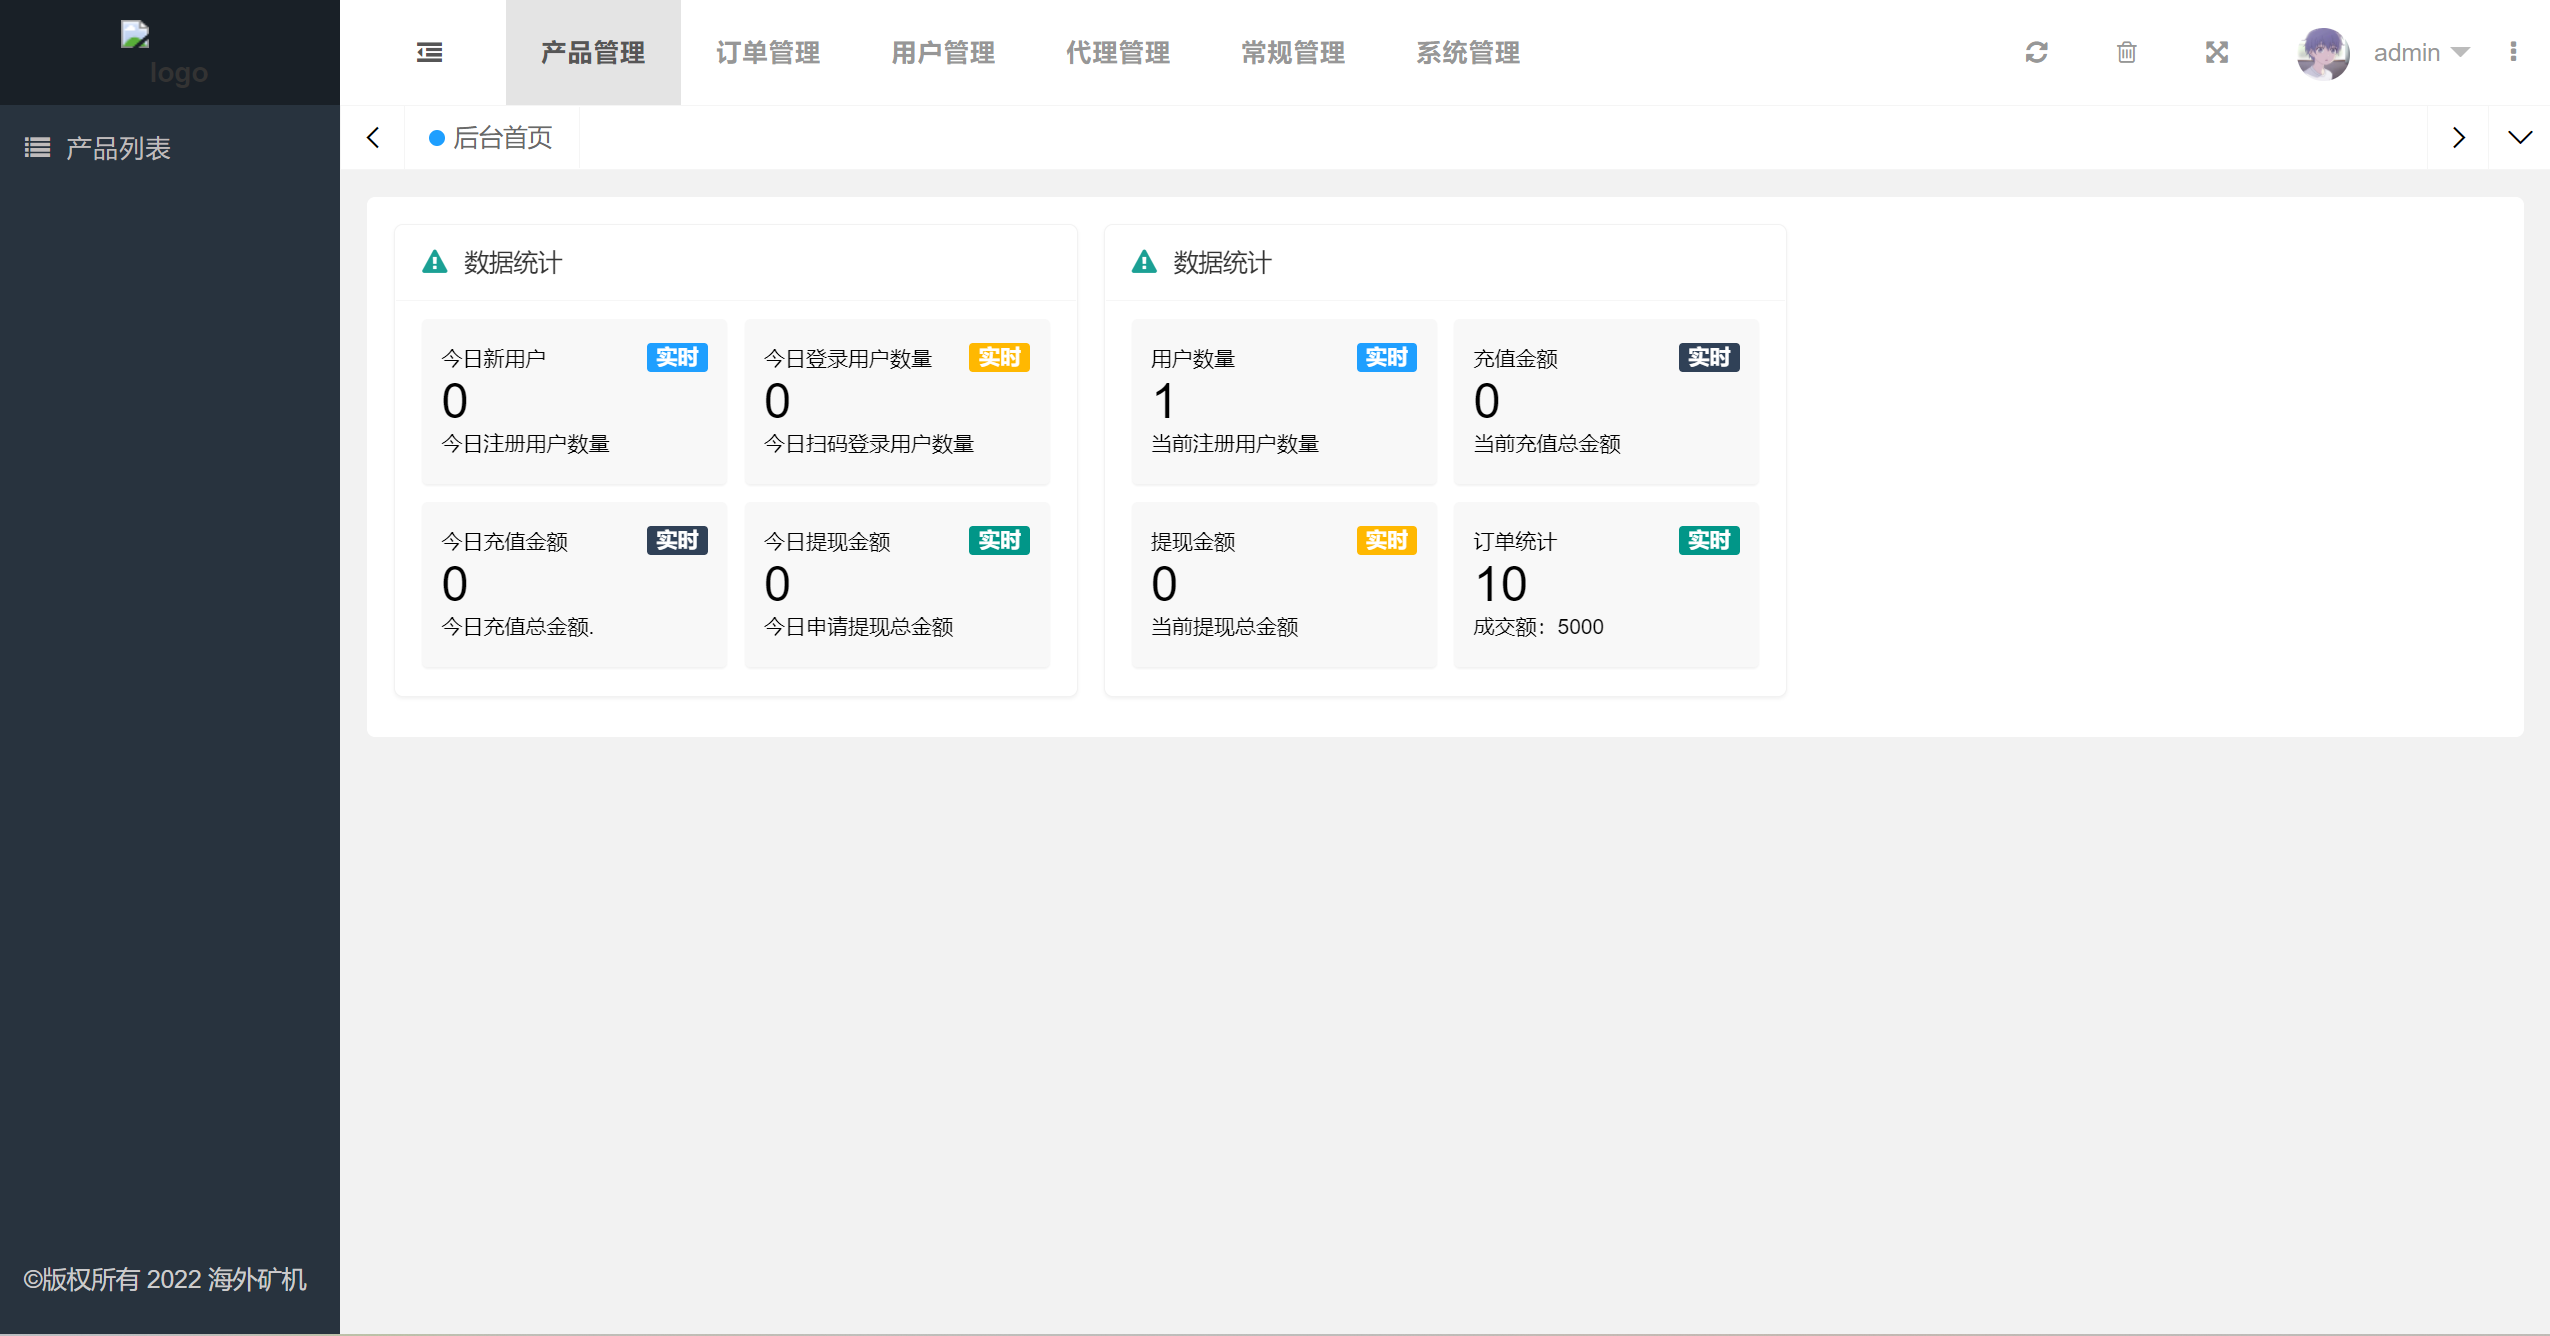Click the orange 实时 badge on 今日登录用户数量
This screenshot has height=1336, width=2550.
(x=999, y=357)
